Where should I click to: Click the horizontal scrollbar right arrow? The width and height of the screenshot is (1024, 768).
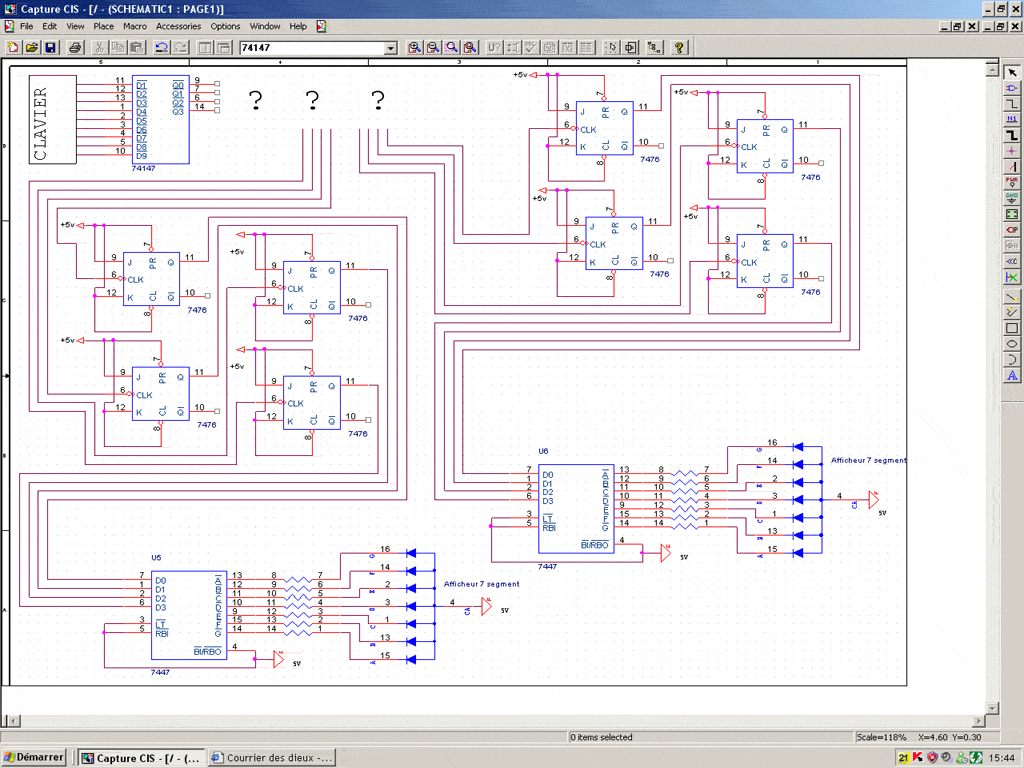979,719
